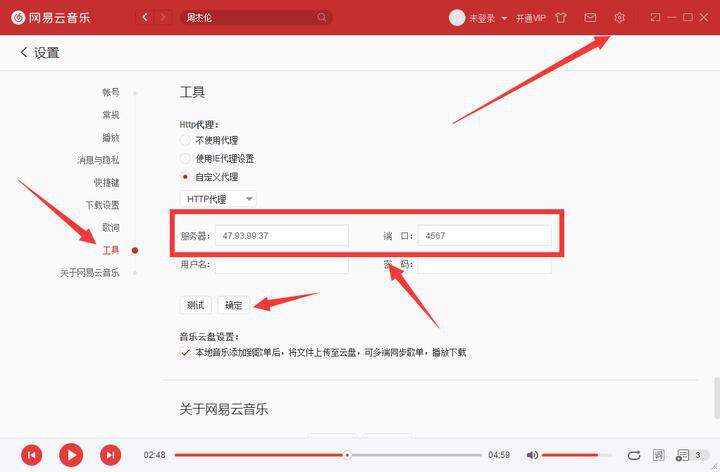
Task: Jump to 下载设置 section
Action: click(x=102, y=205)
